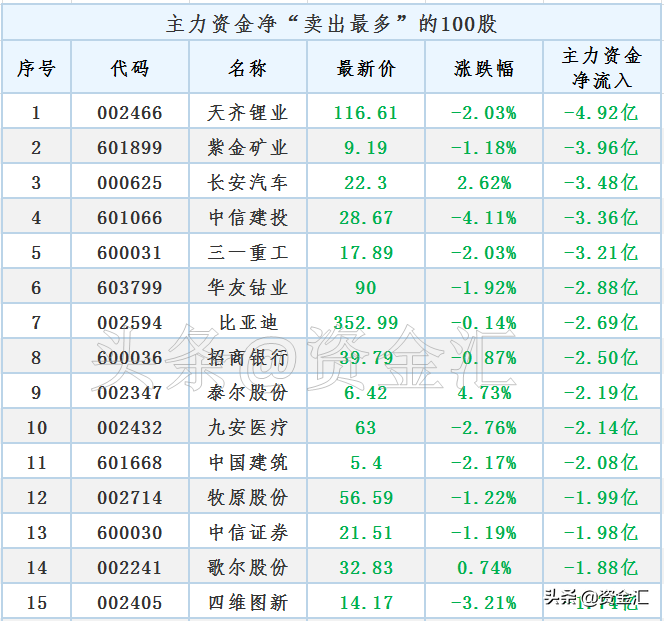The image size is (664, 621).
Task: Select stock code 603799
Action: 130,288
